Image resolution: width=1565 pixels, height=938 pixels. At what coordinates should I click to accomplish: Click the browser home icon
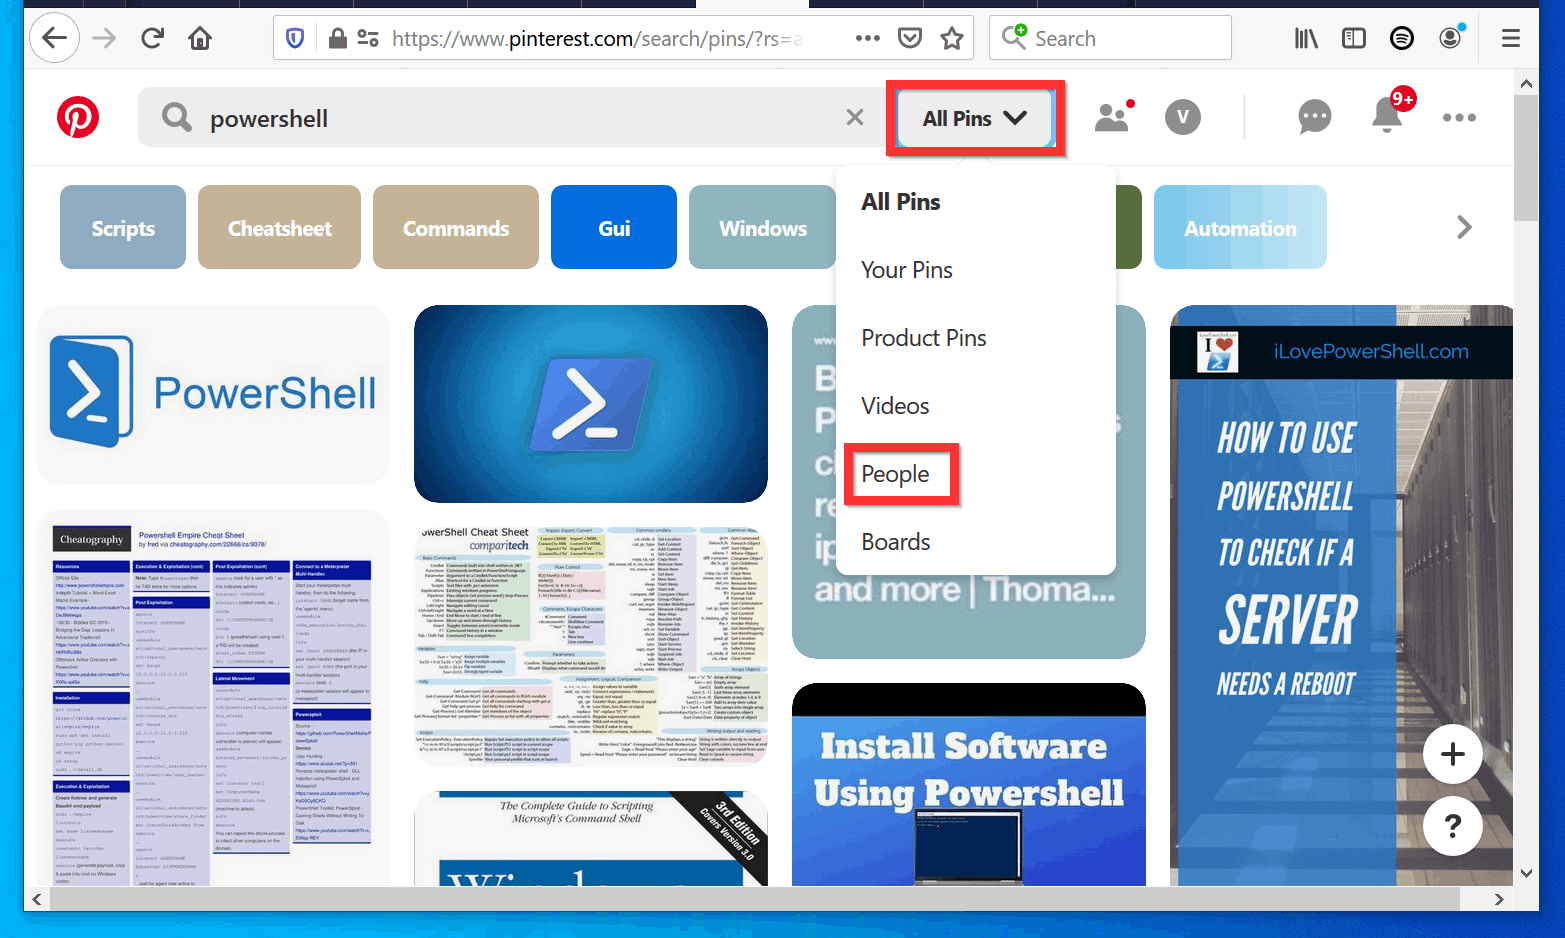point(199,37)
